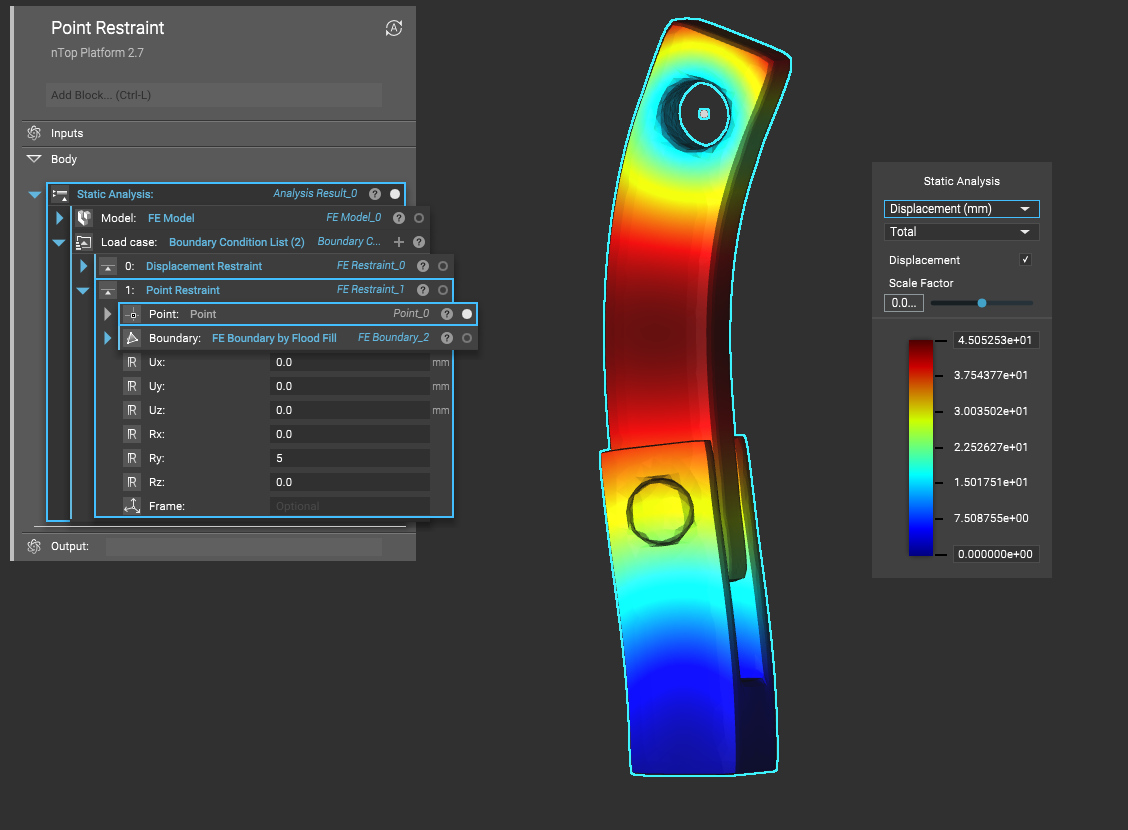The height and width of the screenshot is (830, 1128).
Task: Open help for Boundary input row
Action: [447, 338]
